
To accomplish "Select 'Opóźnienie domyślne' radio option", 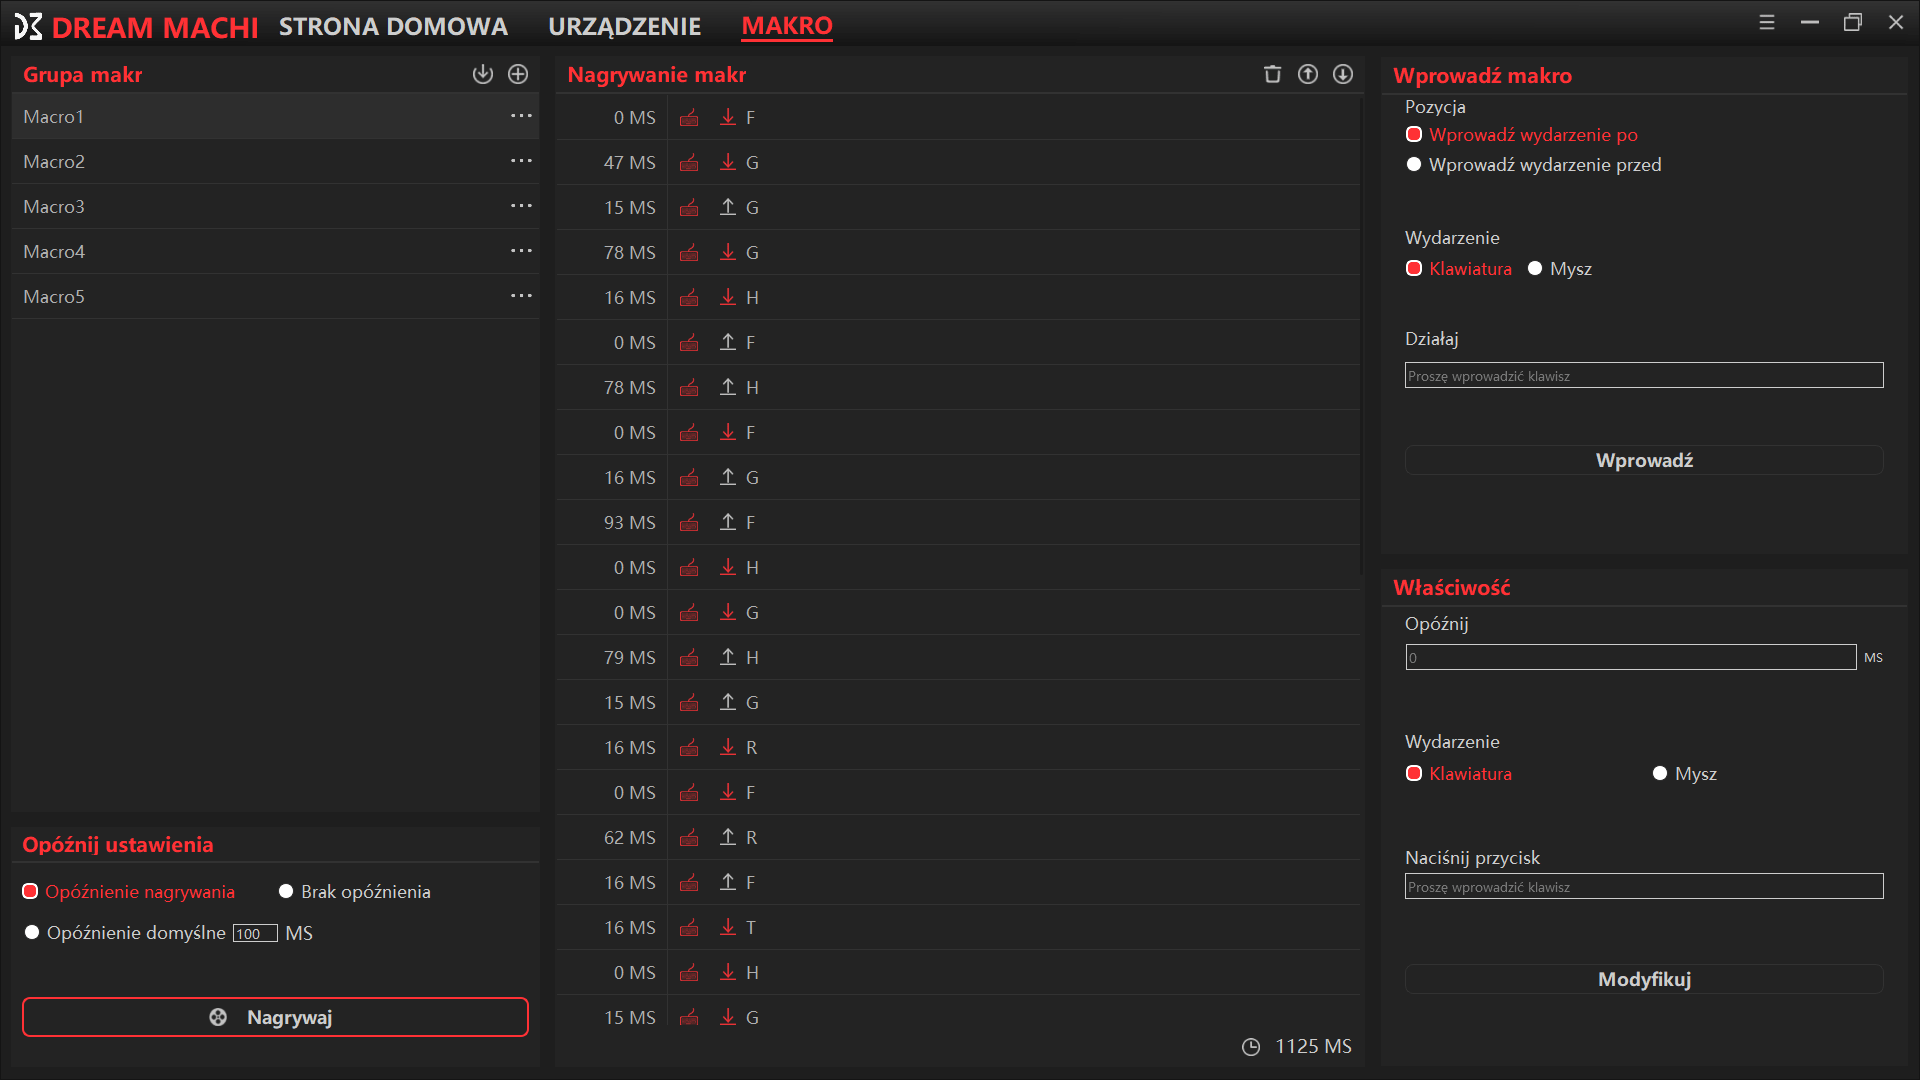I will click(x=32, y=933).
